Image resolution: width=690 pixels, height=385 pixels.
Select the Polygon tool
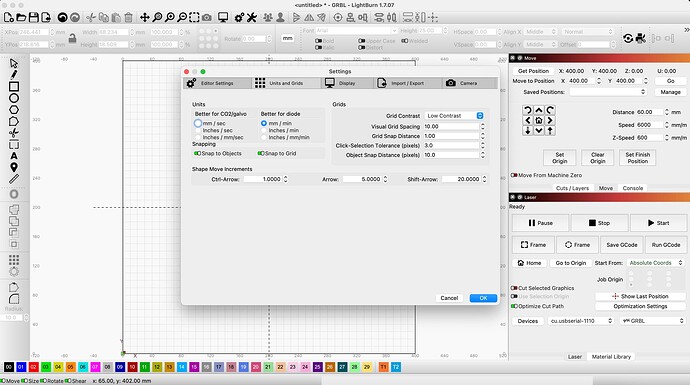tap(14, 110)
